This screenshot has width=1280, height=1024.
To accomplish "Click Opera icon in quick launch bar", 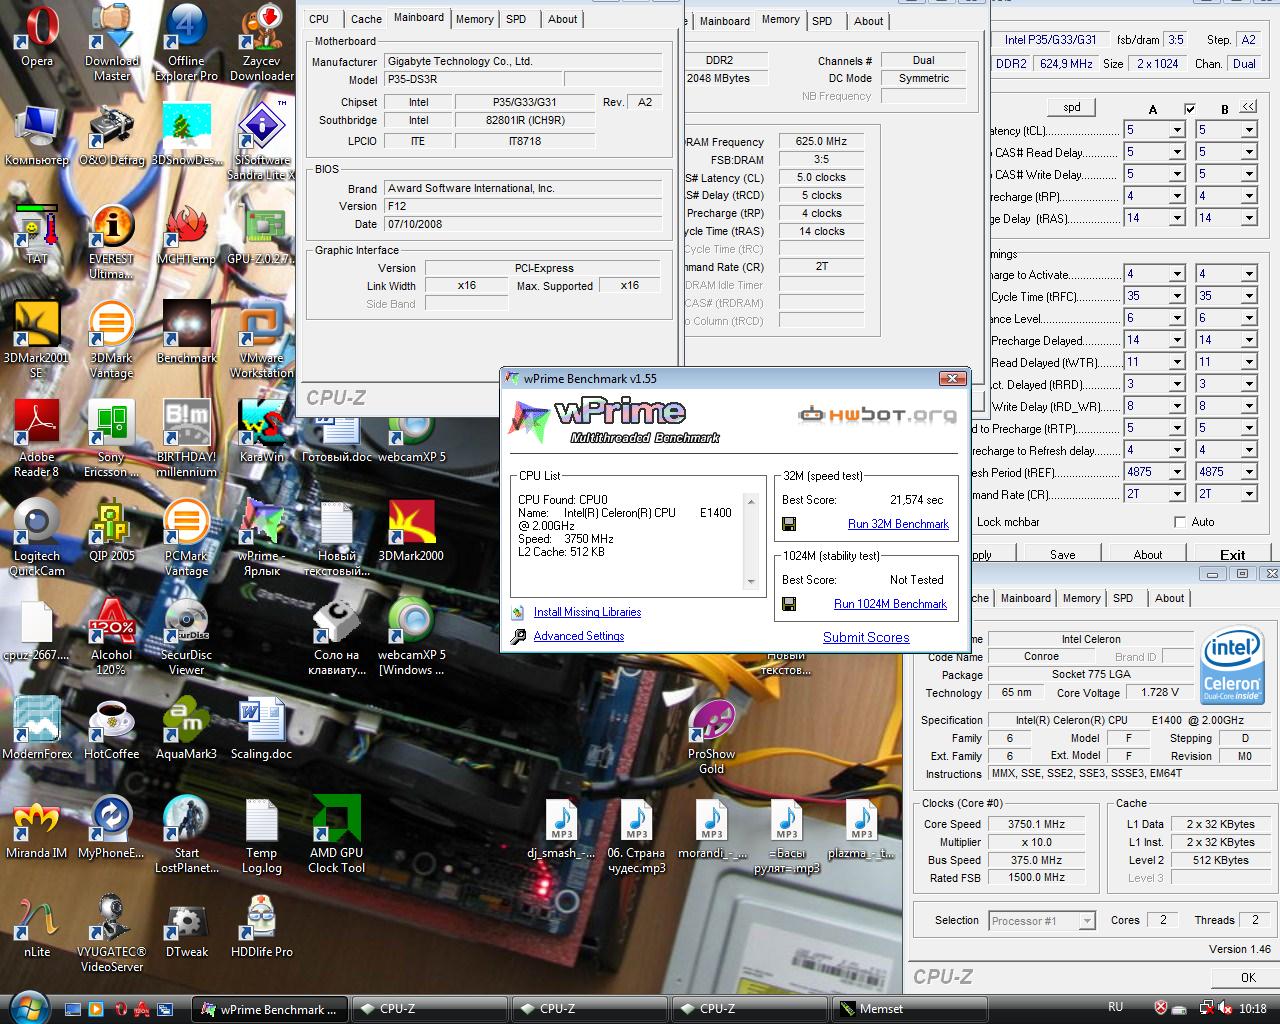I will [x=121, y=1009].
